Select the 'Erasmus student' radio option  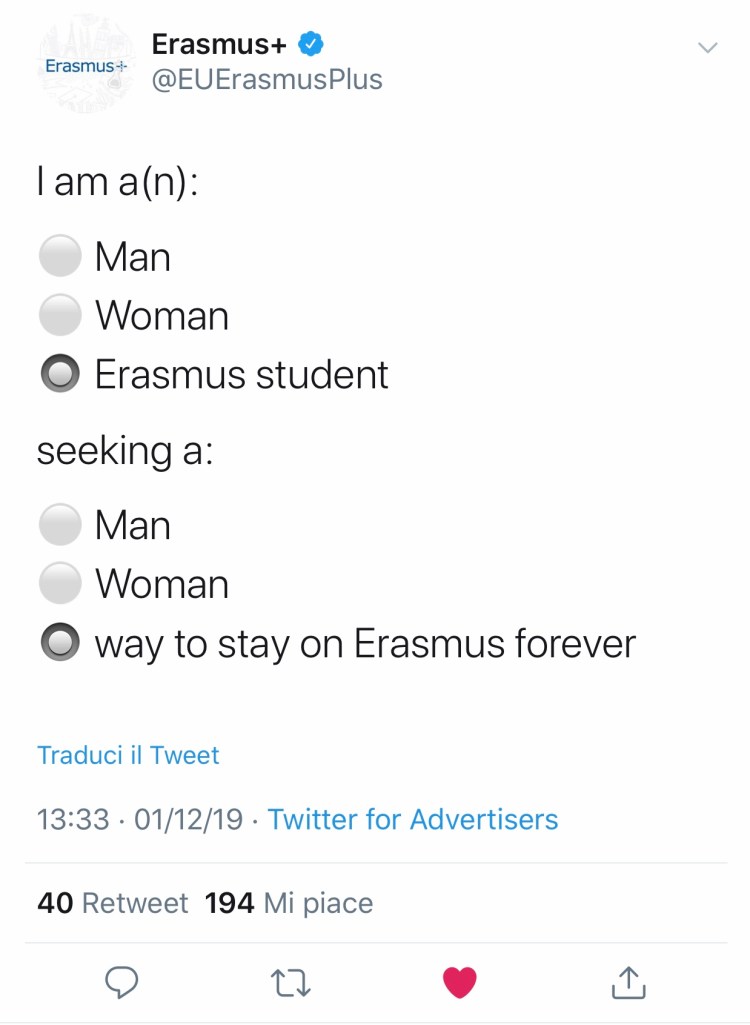(59, 374)
